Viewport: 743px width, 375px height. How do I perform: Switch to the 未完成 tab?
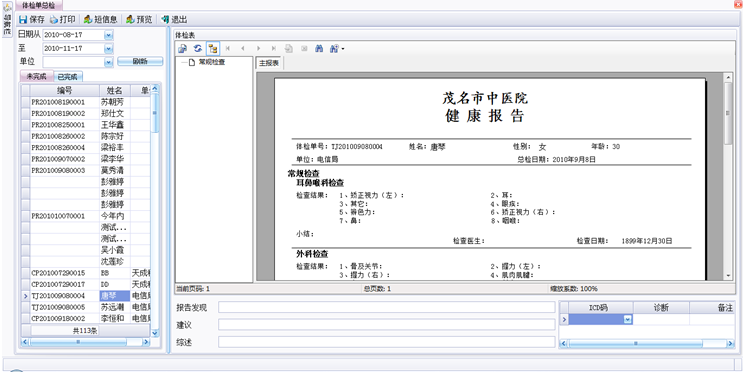pos(36,76)
